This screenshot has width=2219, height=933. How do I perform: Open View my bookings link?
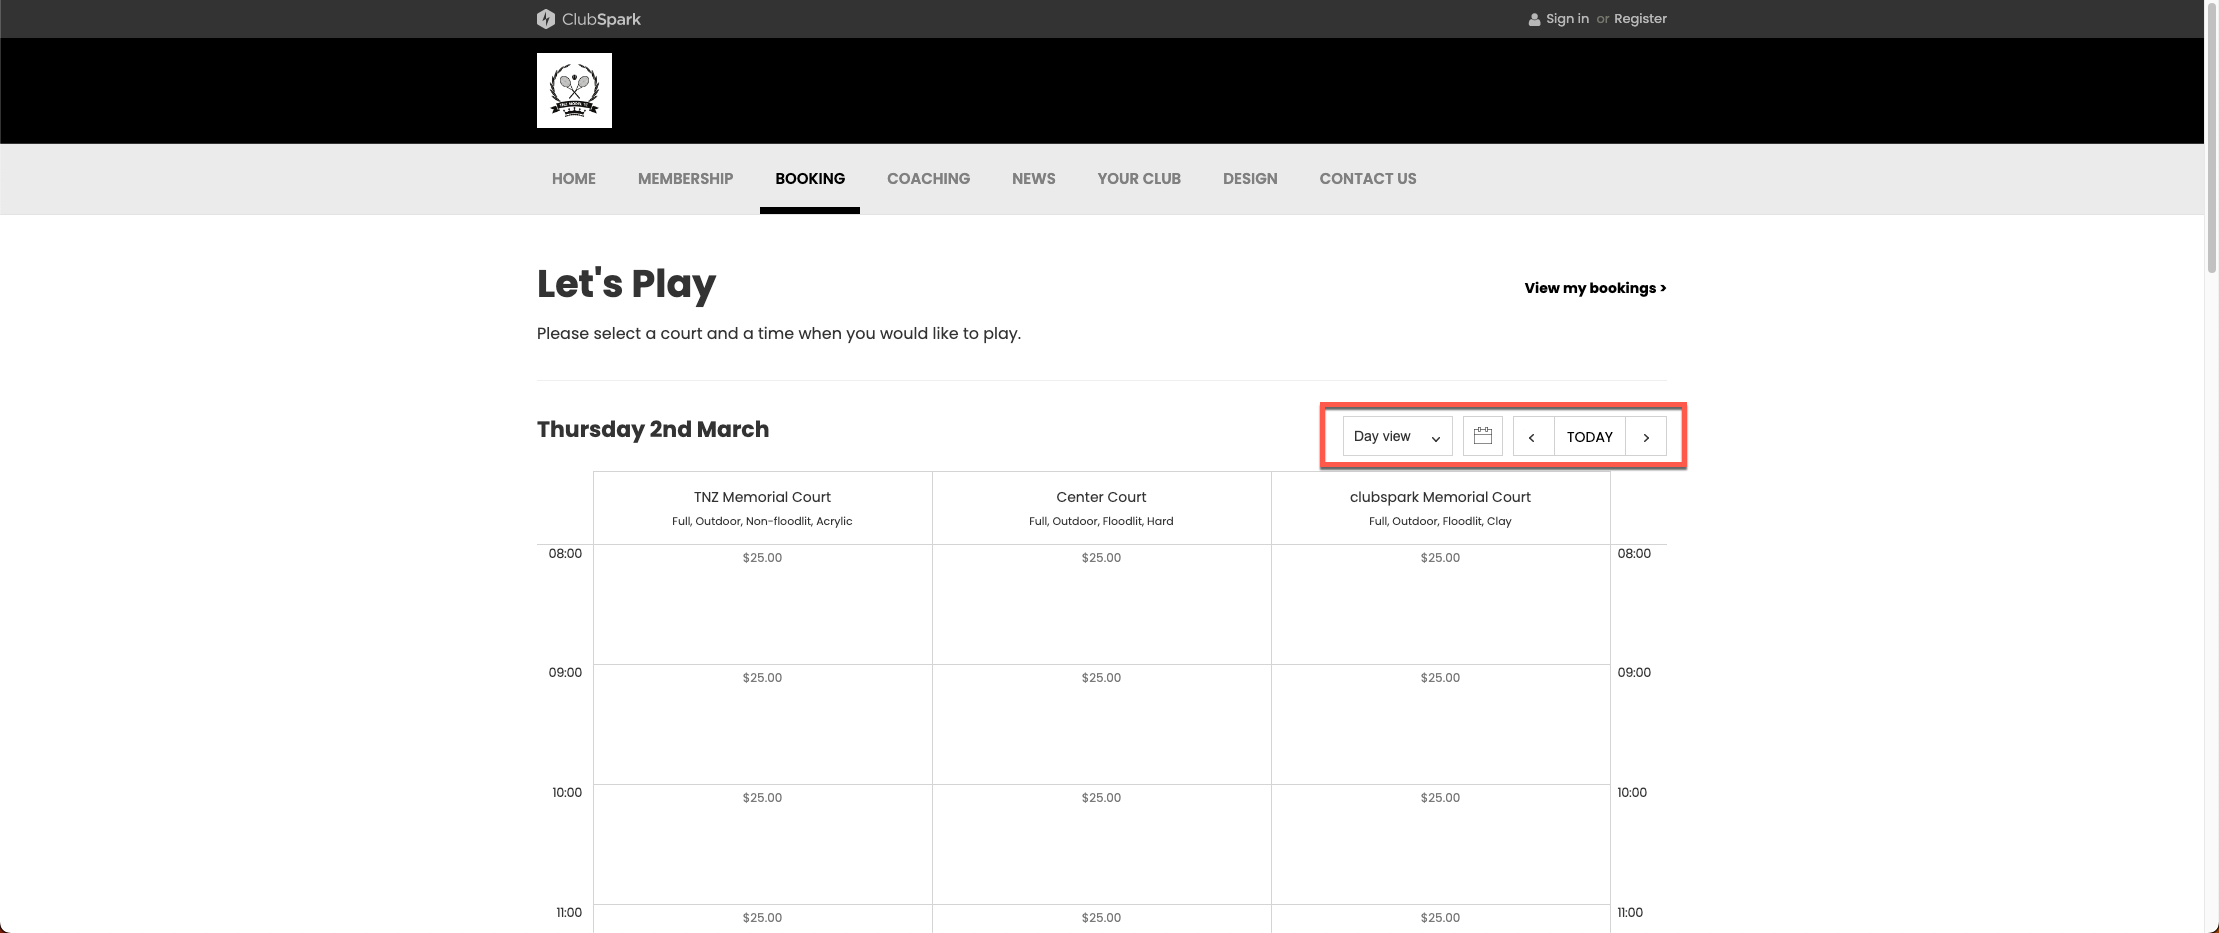[1595, 288]
